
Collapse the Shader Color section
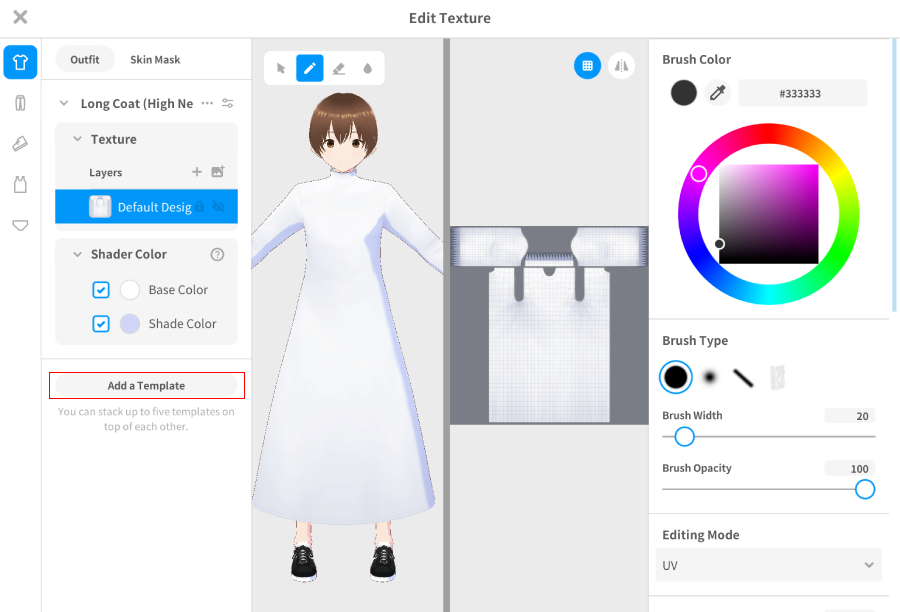[77, 254]
